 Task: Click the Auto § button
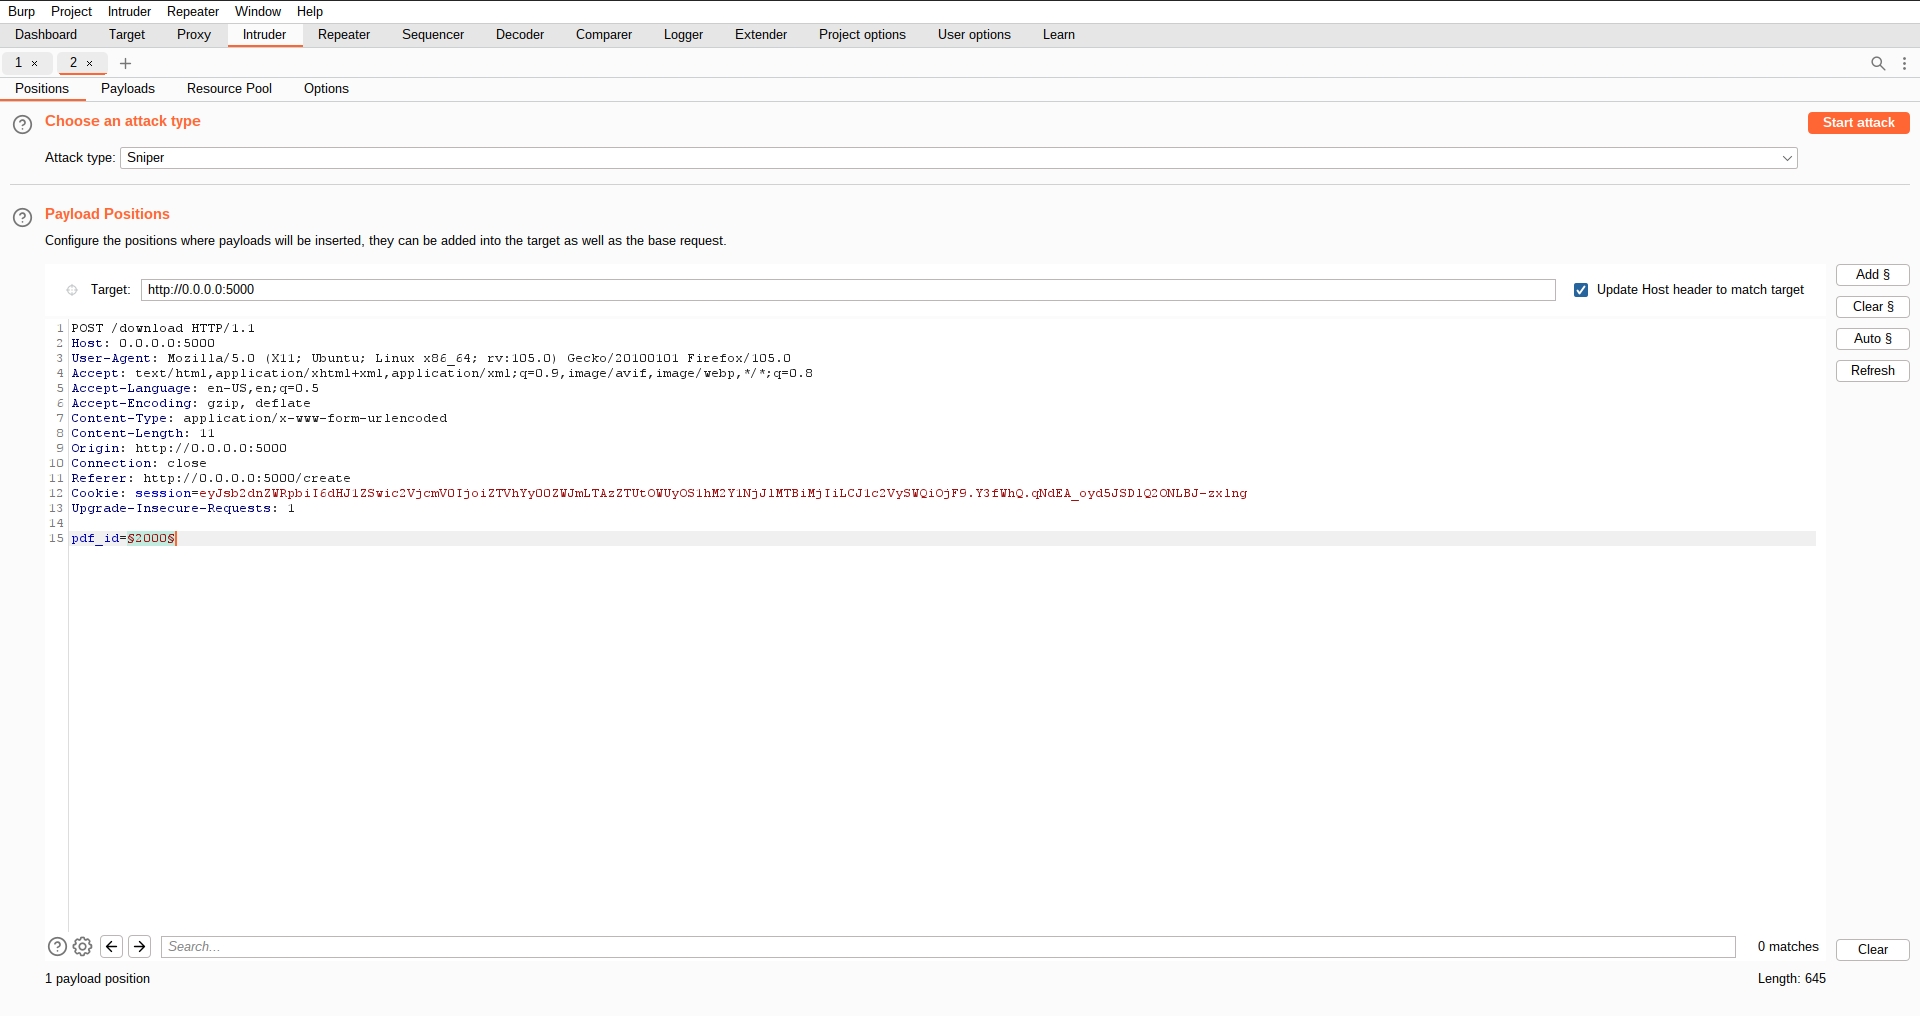(x=1872, y=339)
